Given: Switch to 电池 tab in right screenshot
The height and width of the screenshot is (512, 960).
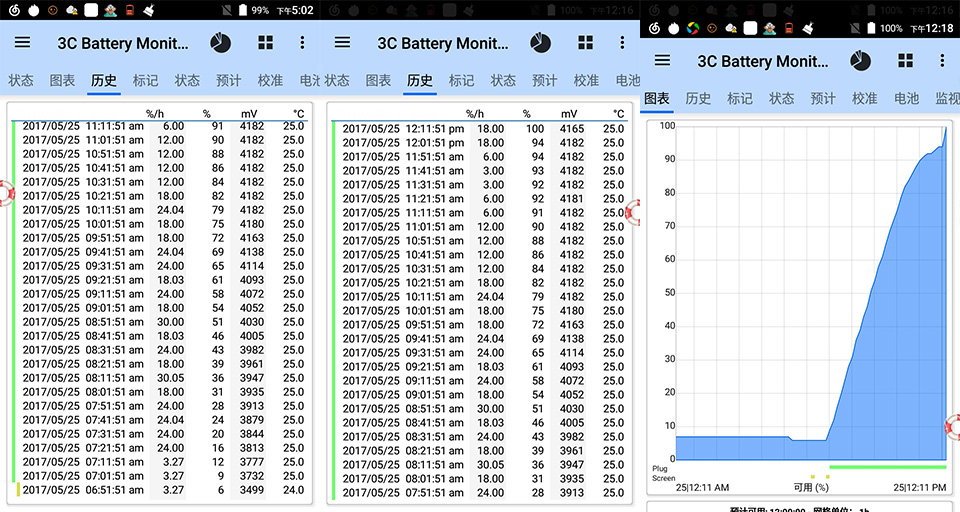Looking at the screenshot, I should coord(906,98).
